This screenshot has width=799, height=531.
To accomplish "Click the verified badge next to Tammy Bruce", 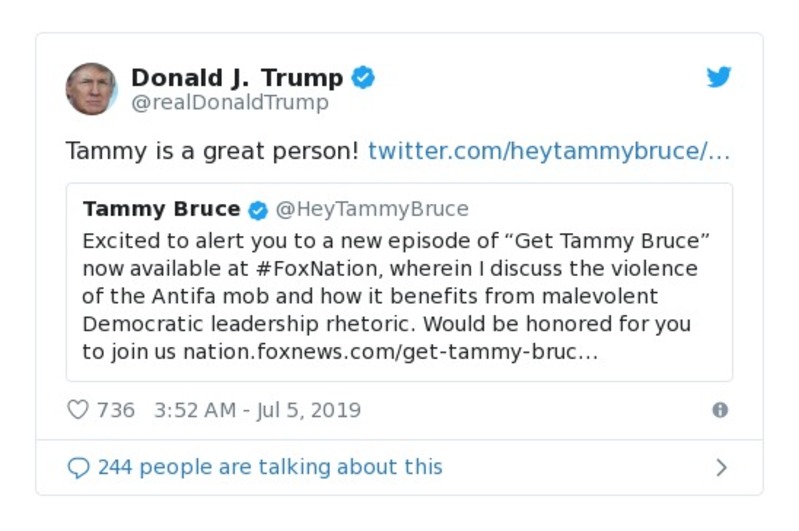I will 258,210.
